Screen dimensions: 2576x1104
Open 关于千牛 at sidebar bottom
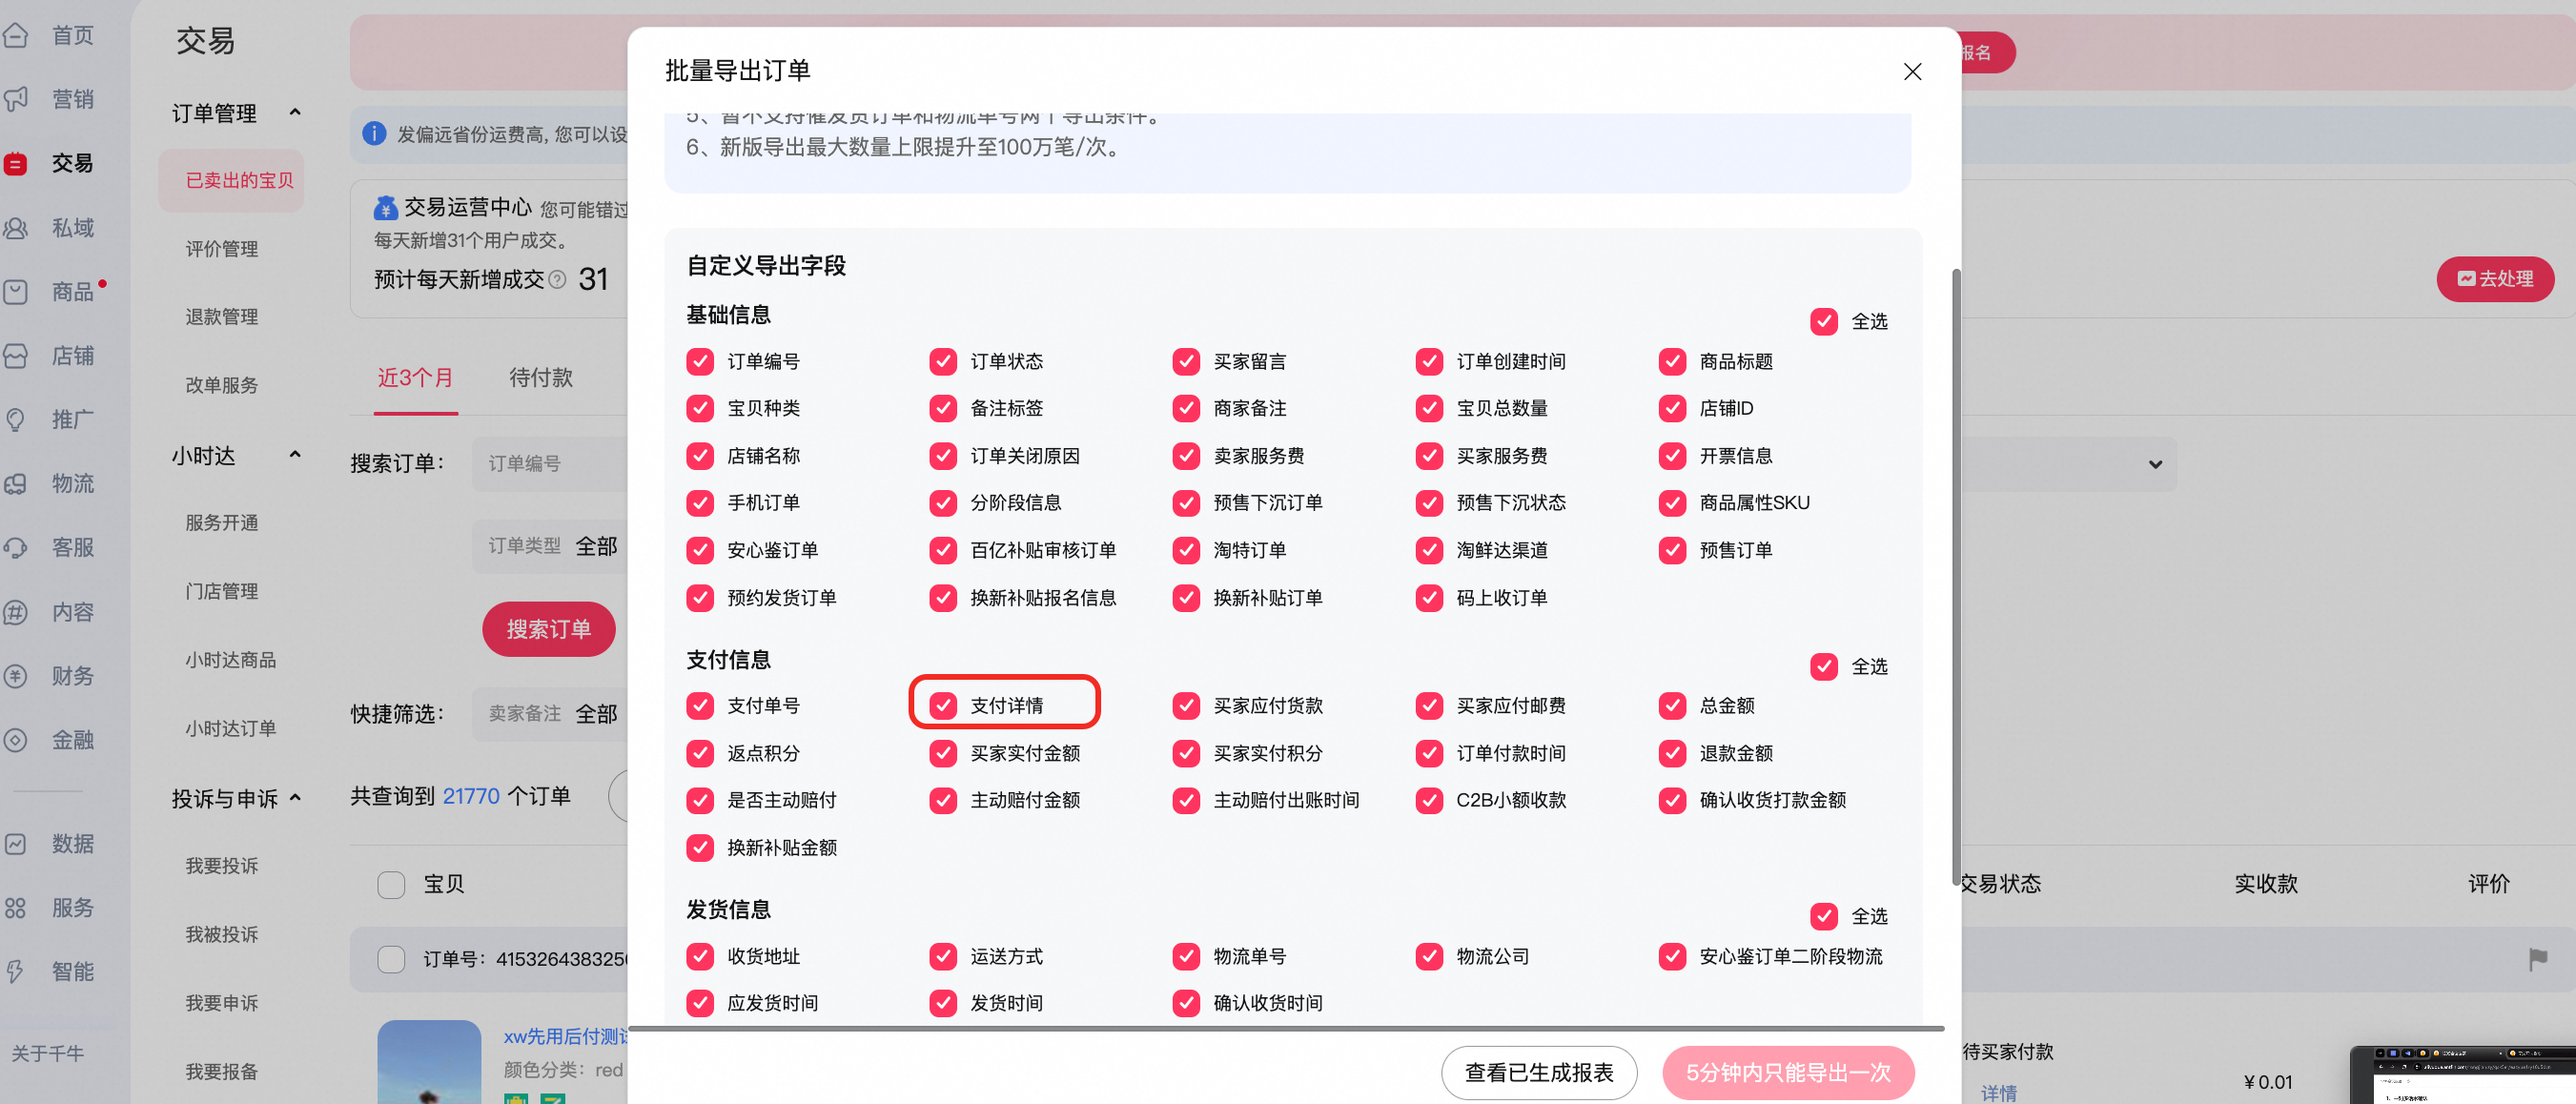[47, 1054]
